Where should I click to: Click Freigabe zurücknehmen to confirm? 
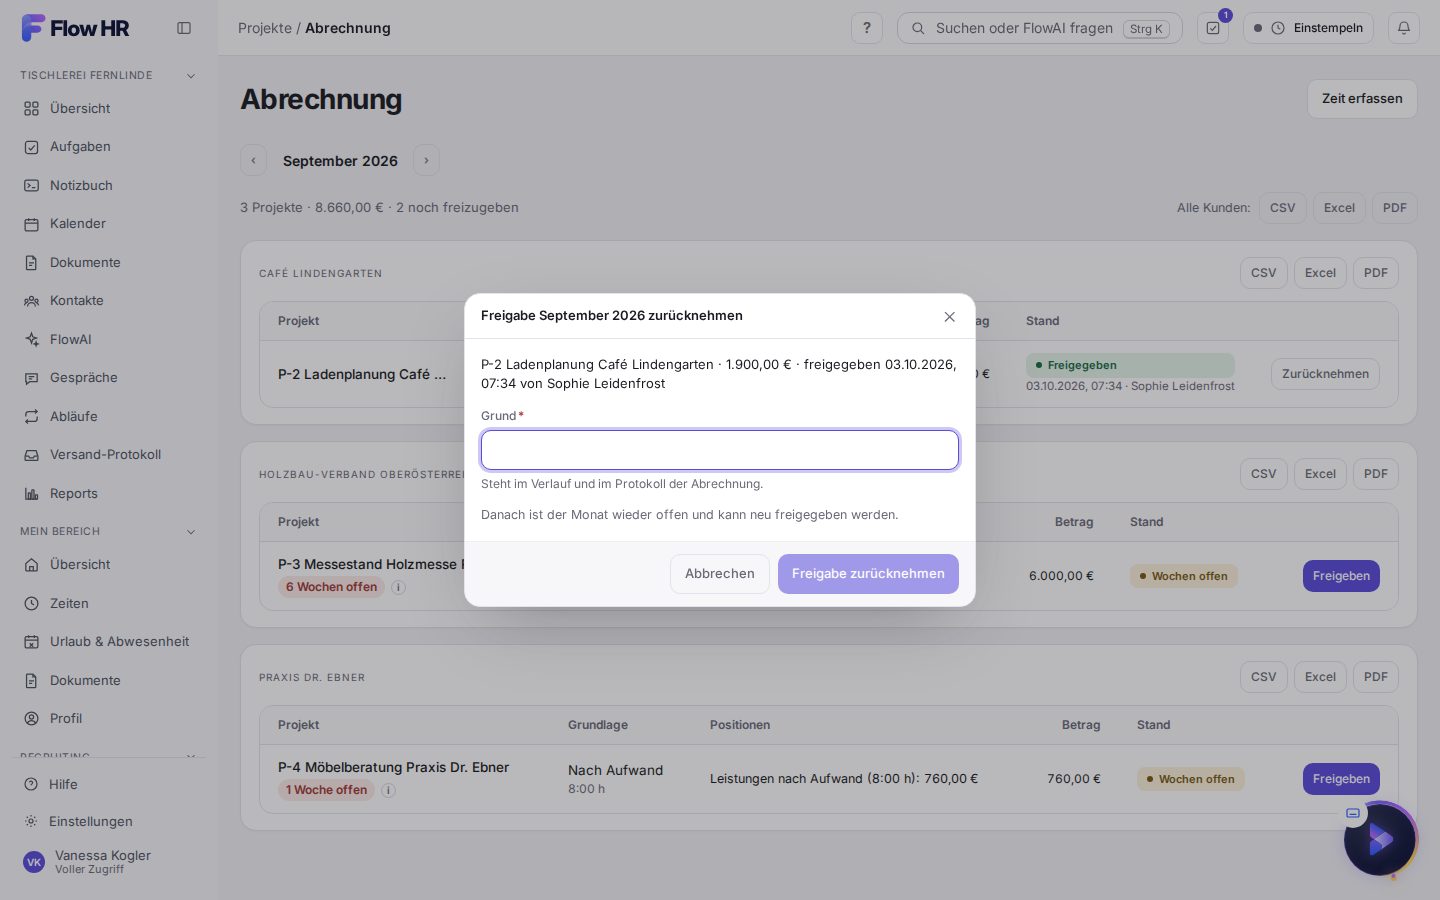(868, 574)
